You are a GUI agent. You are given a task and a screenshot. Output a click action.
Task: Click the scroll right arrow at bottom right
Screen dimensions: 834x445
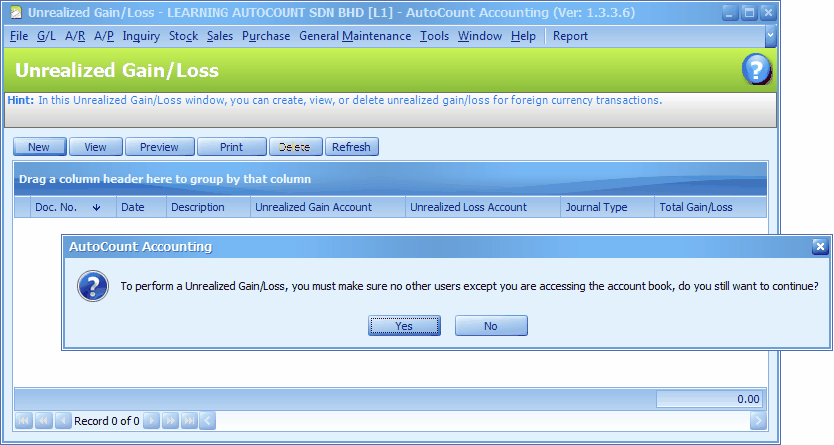pyautogui.click(x=758, y=421)
